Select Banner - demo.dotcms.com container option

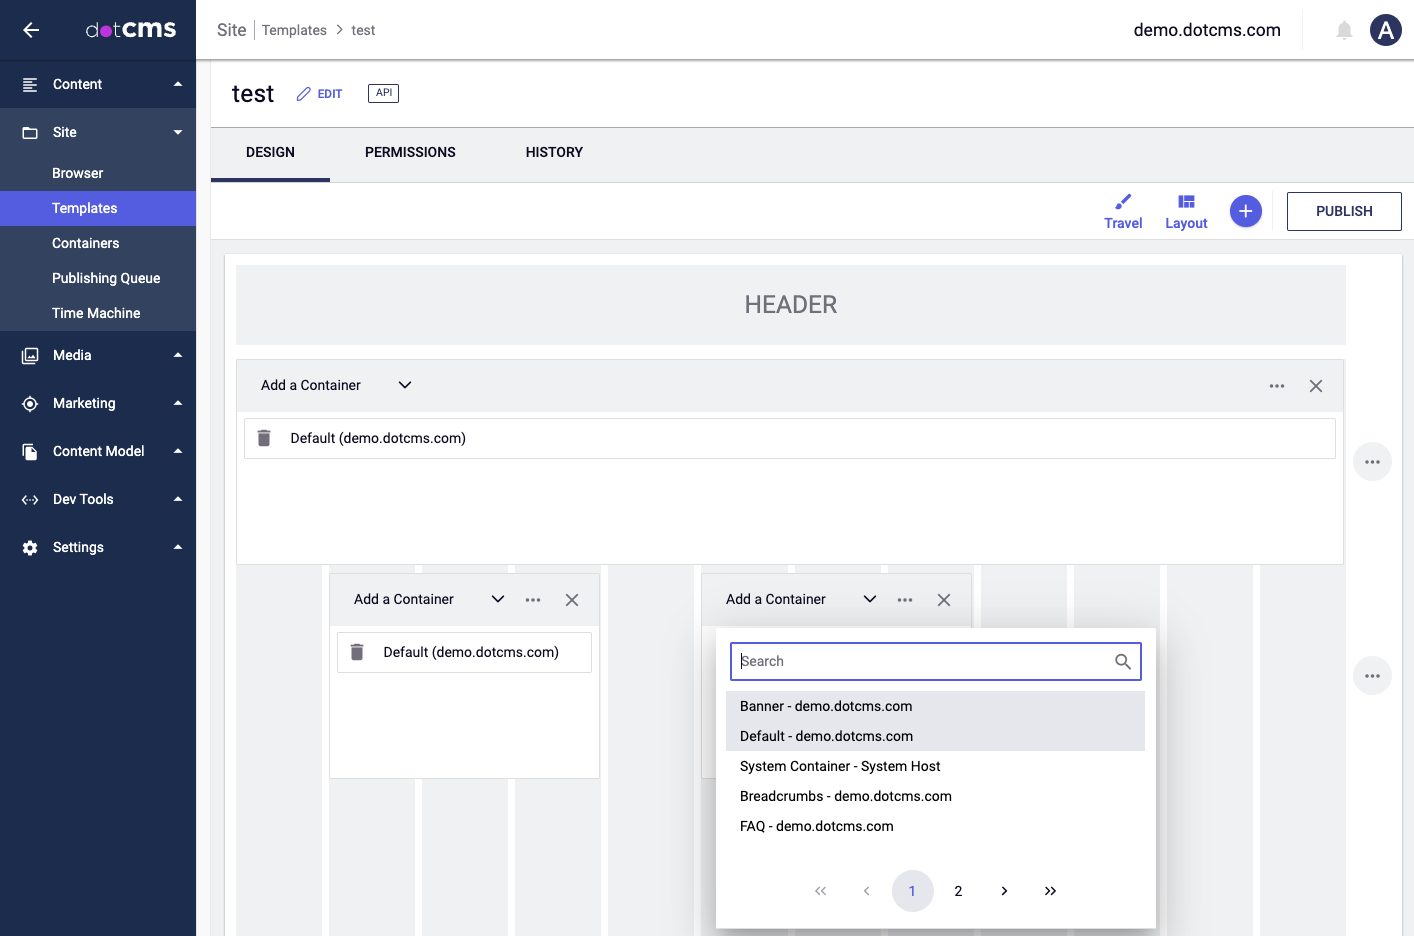pos(826,706)
